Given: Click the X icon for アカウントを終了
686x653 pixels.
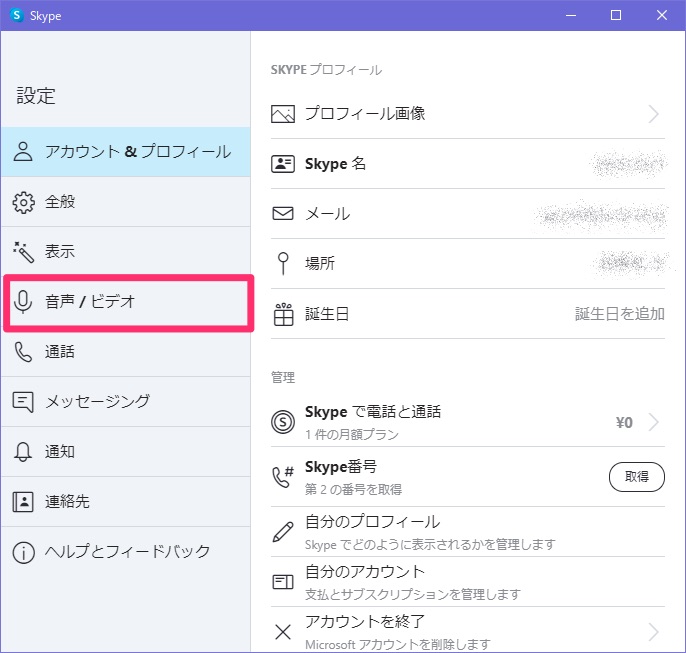Looking at the screenshot, I should tap(283, 632).
